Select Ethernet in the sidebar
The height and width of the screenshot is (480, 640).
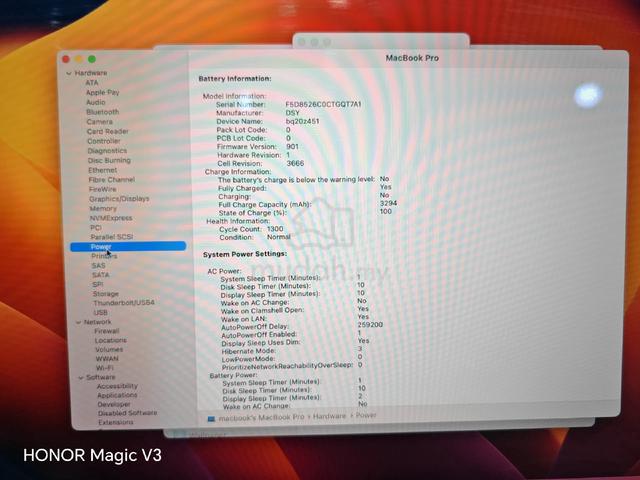pos(103,170)
